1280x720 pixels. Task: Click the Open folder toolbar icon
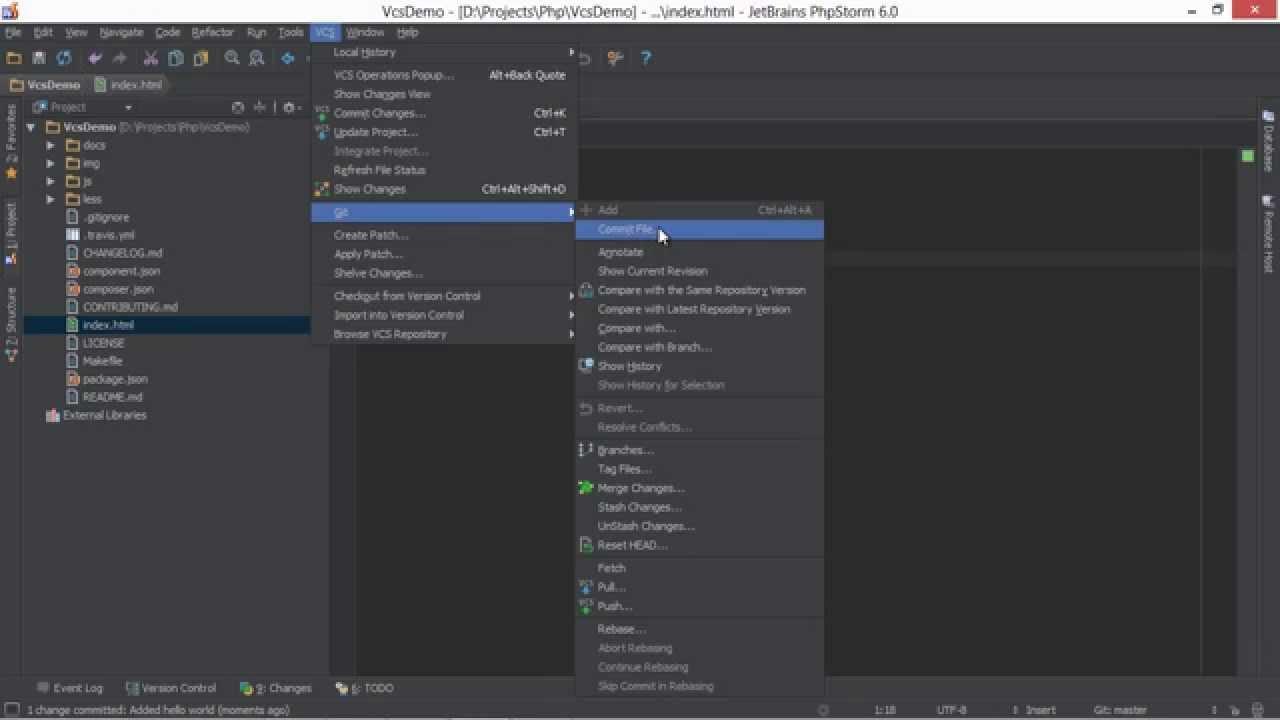click(x=14, y=59)
